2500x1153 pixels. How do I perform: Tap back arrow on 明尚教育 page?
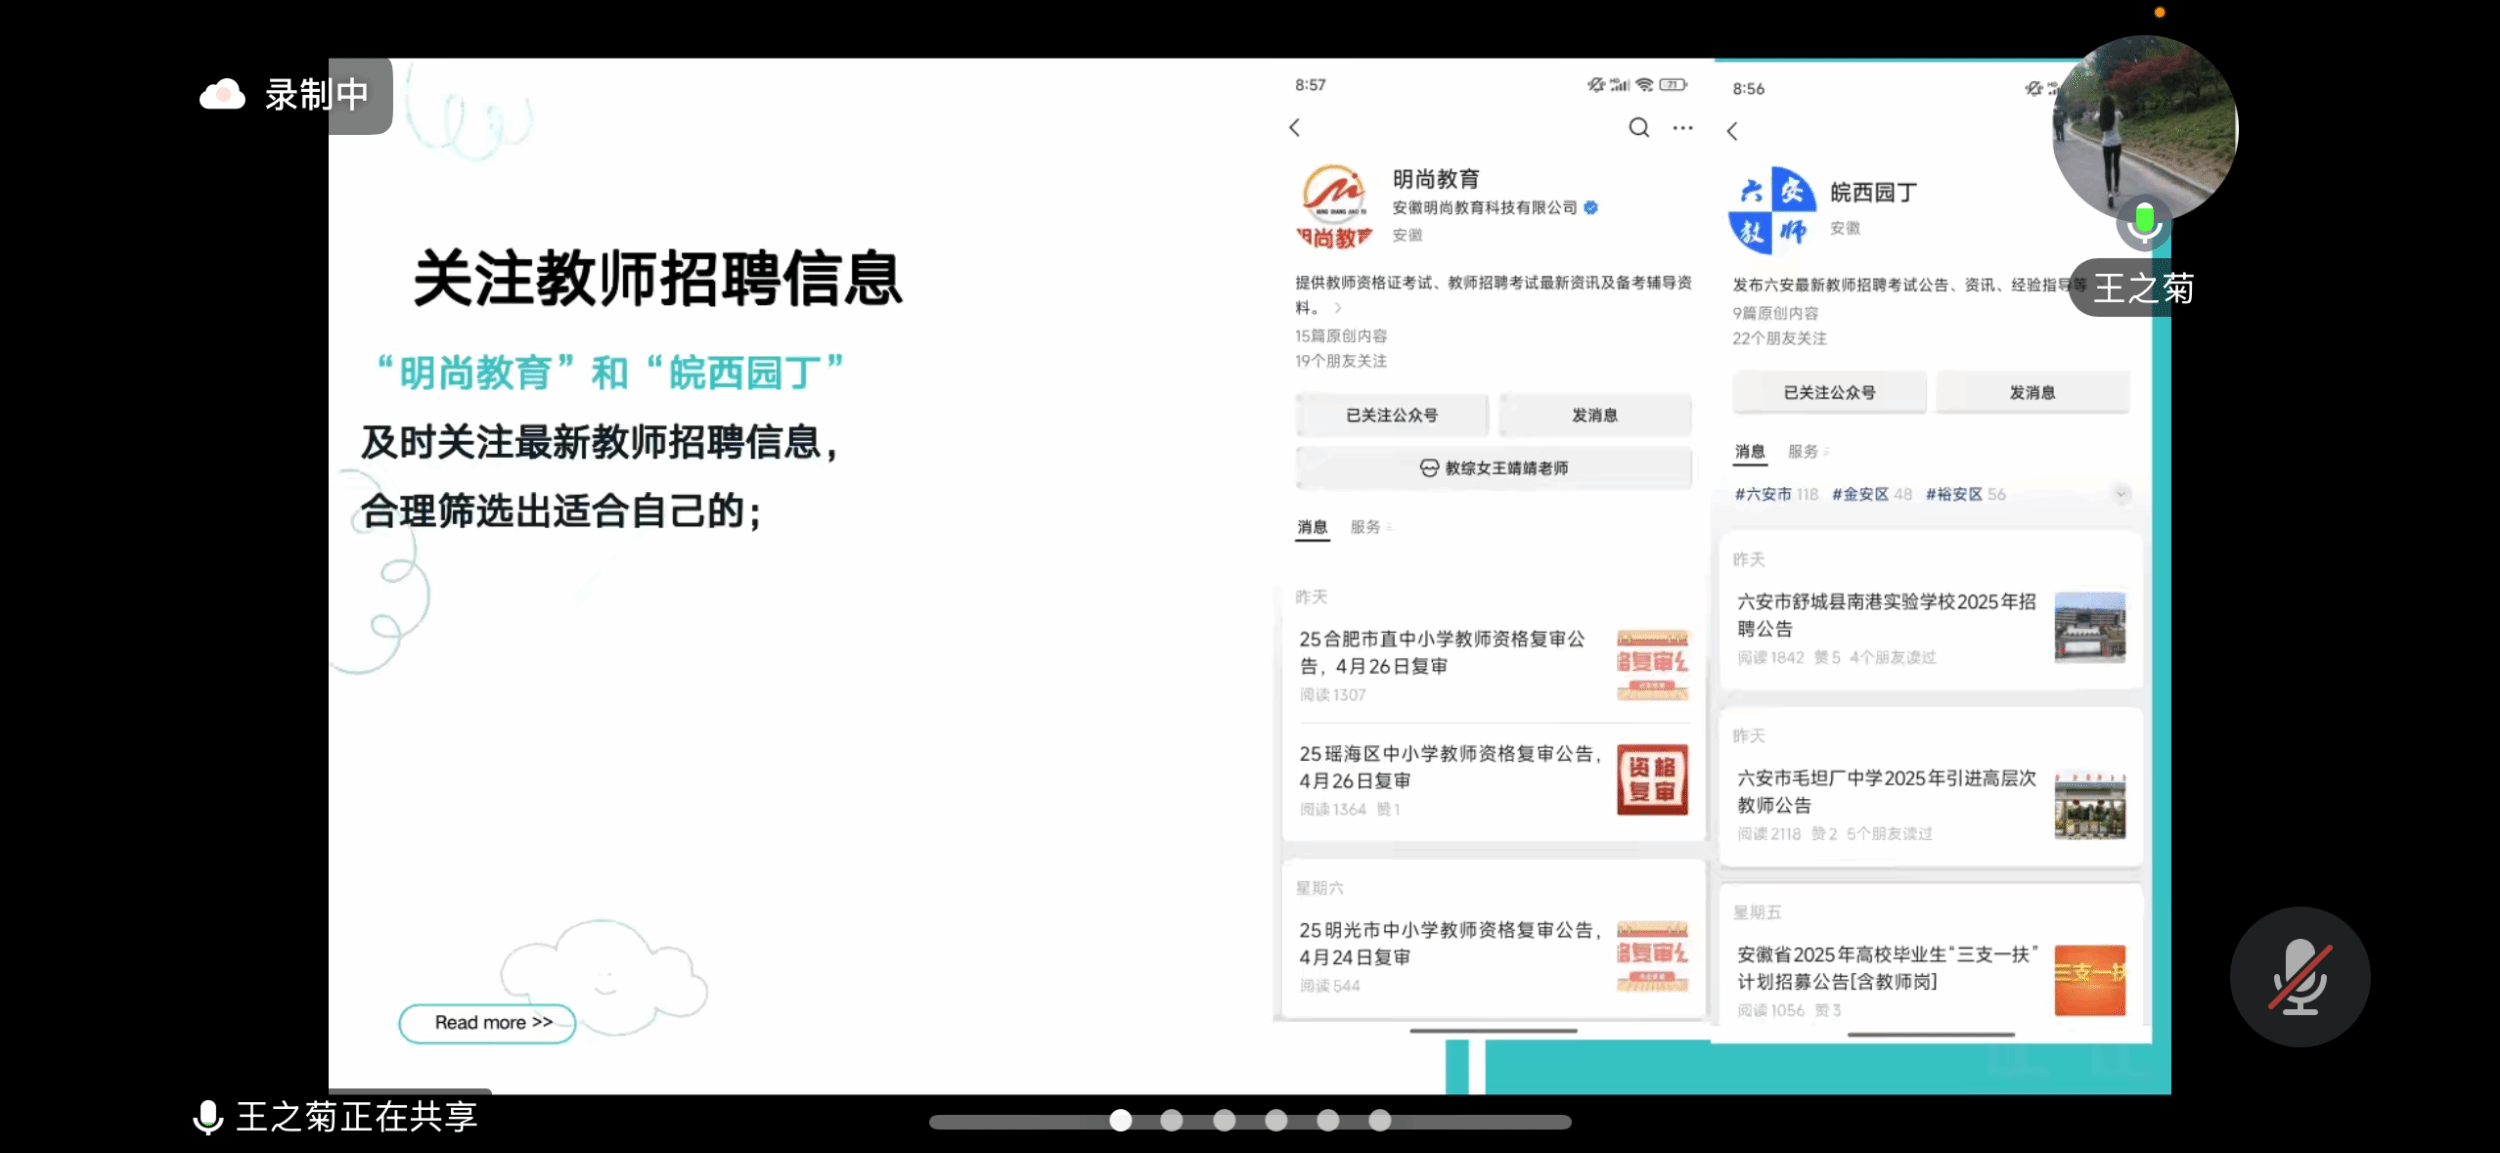coord(1295,128)
